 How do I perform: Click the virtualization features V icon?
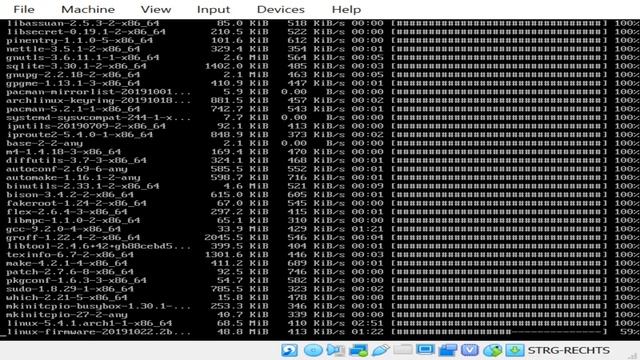[470, 350]
